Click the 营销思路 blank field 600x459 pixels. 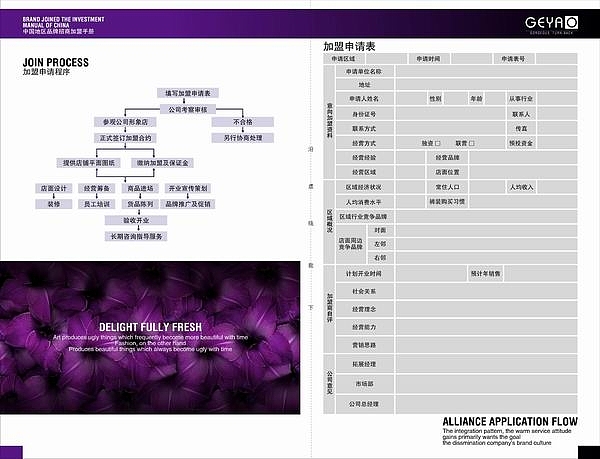(x=486, y=345)
